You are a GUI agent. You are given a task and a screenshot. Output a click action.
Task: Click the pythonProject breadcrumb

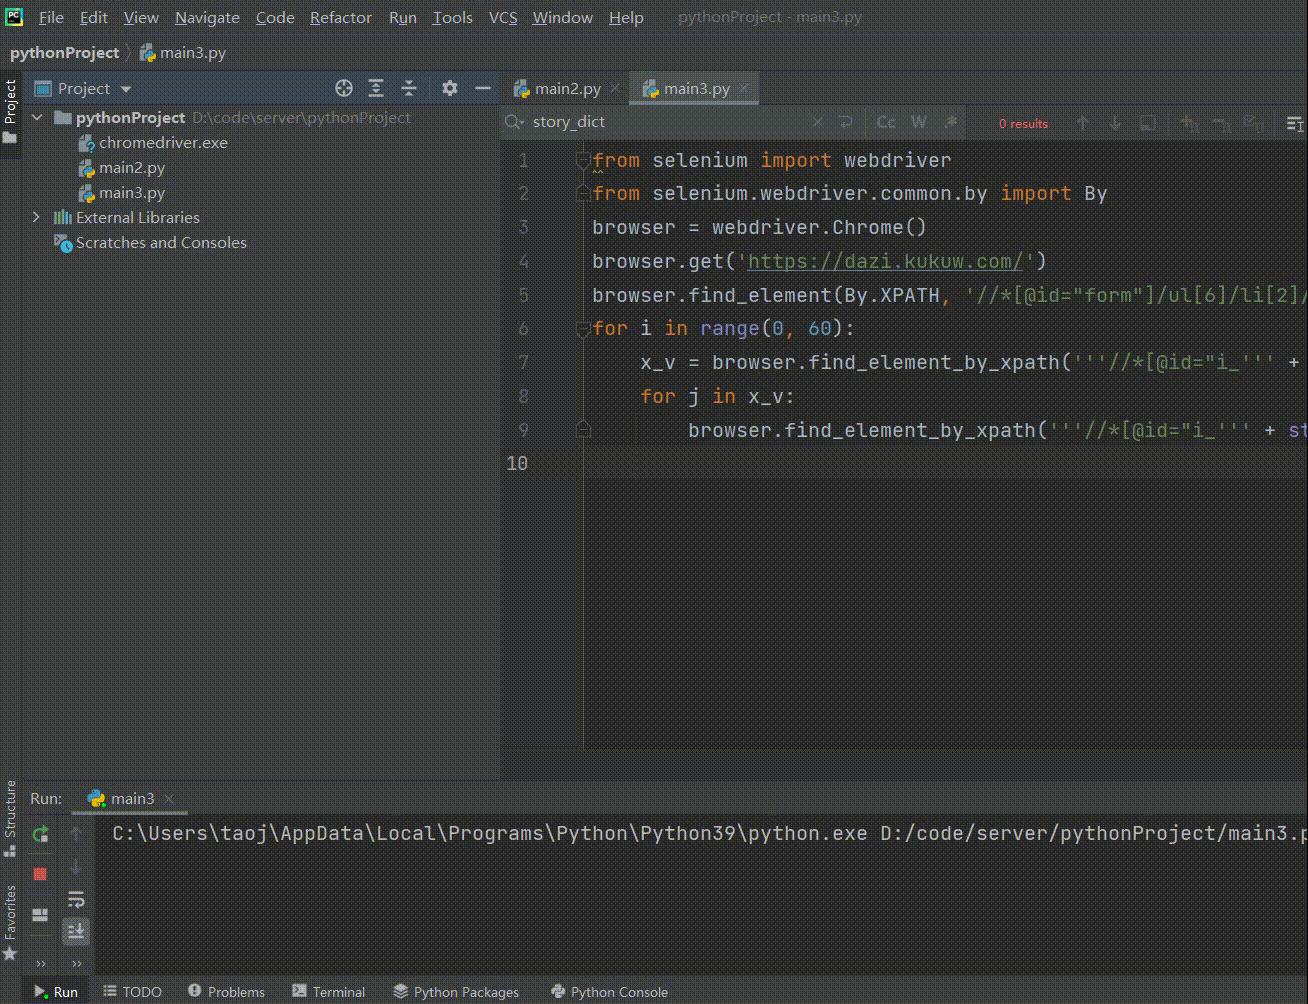[x=65, y=52]
